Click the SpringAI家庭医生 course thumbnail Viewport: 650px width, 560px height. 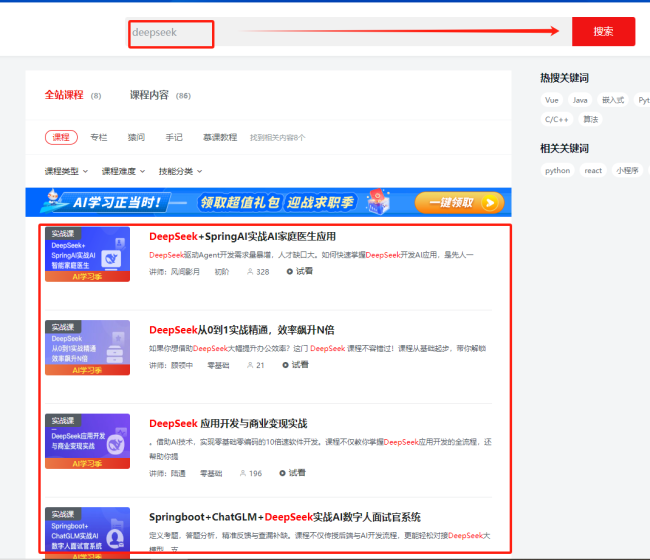pyautogui.click(x=87, y=255)
